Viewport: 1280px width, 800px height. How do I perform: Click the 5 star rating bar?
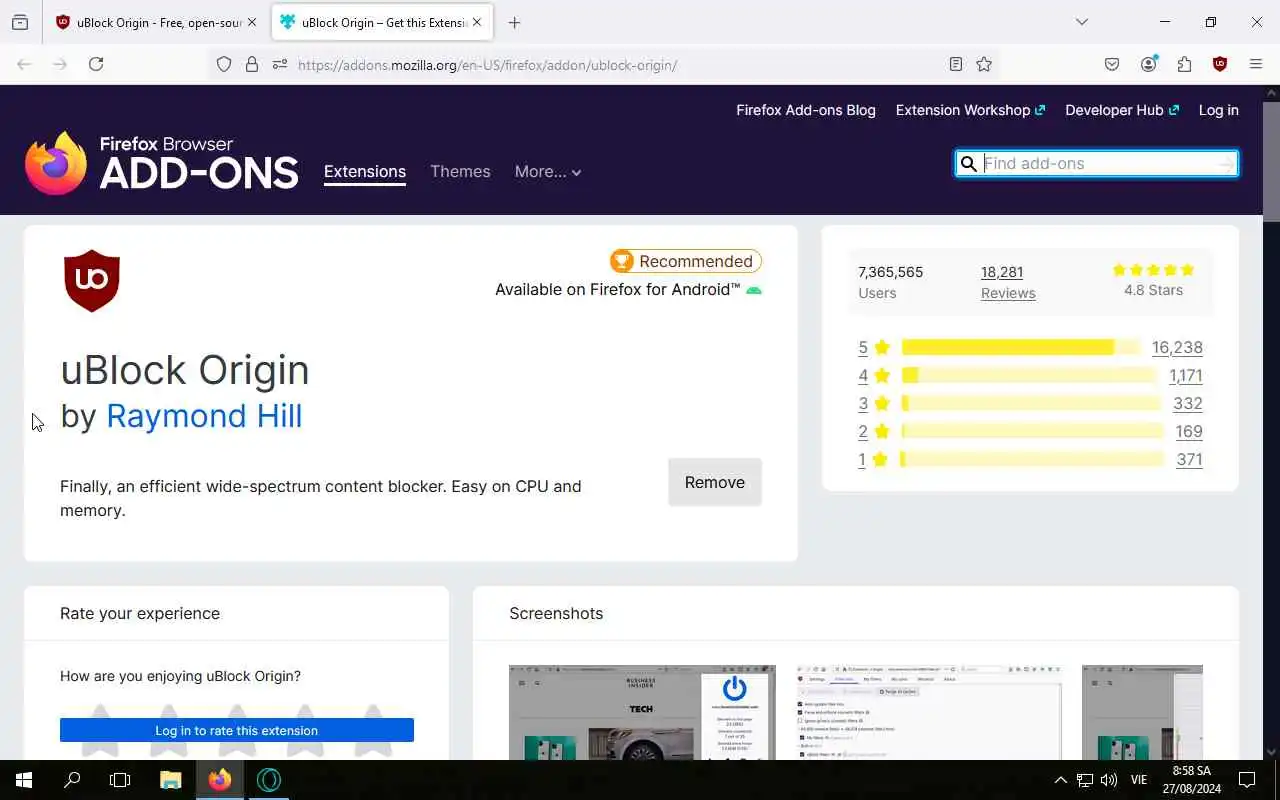[1021, 347]
